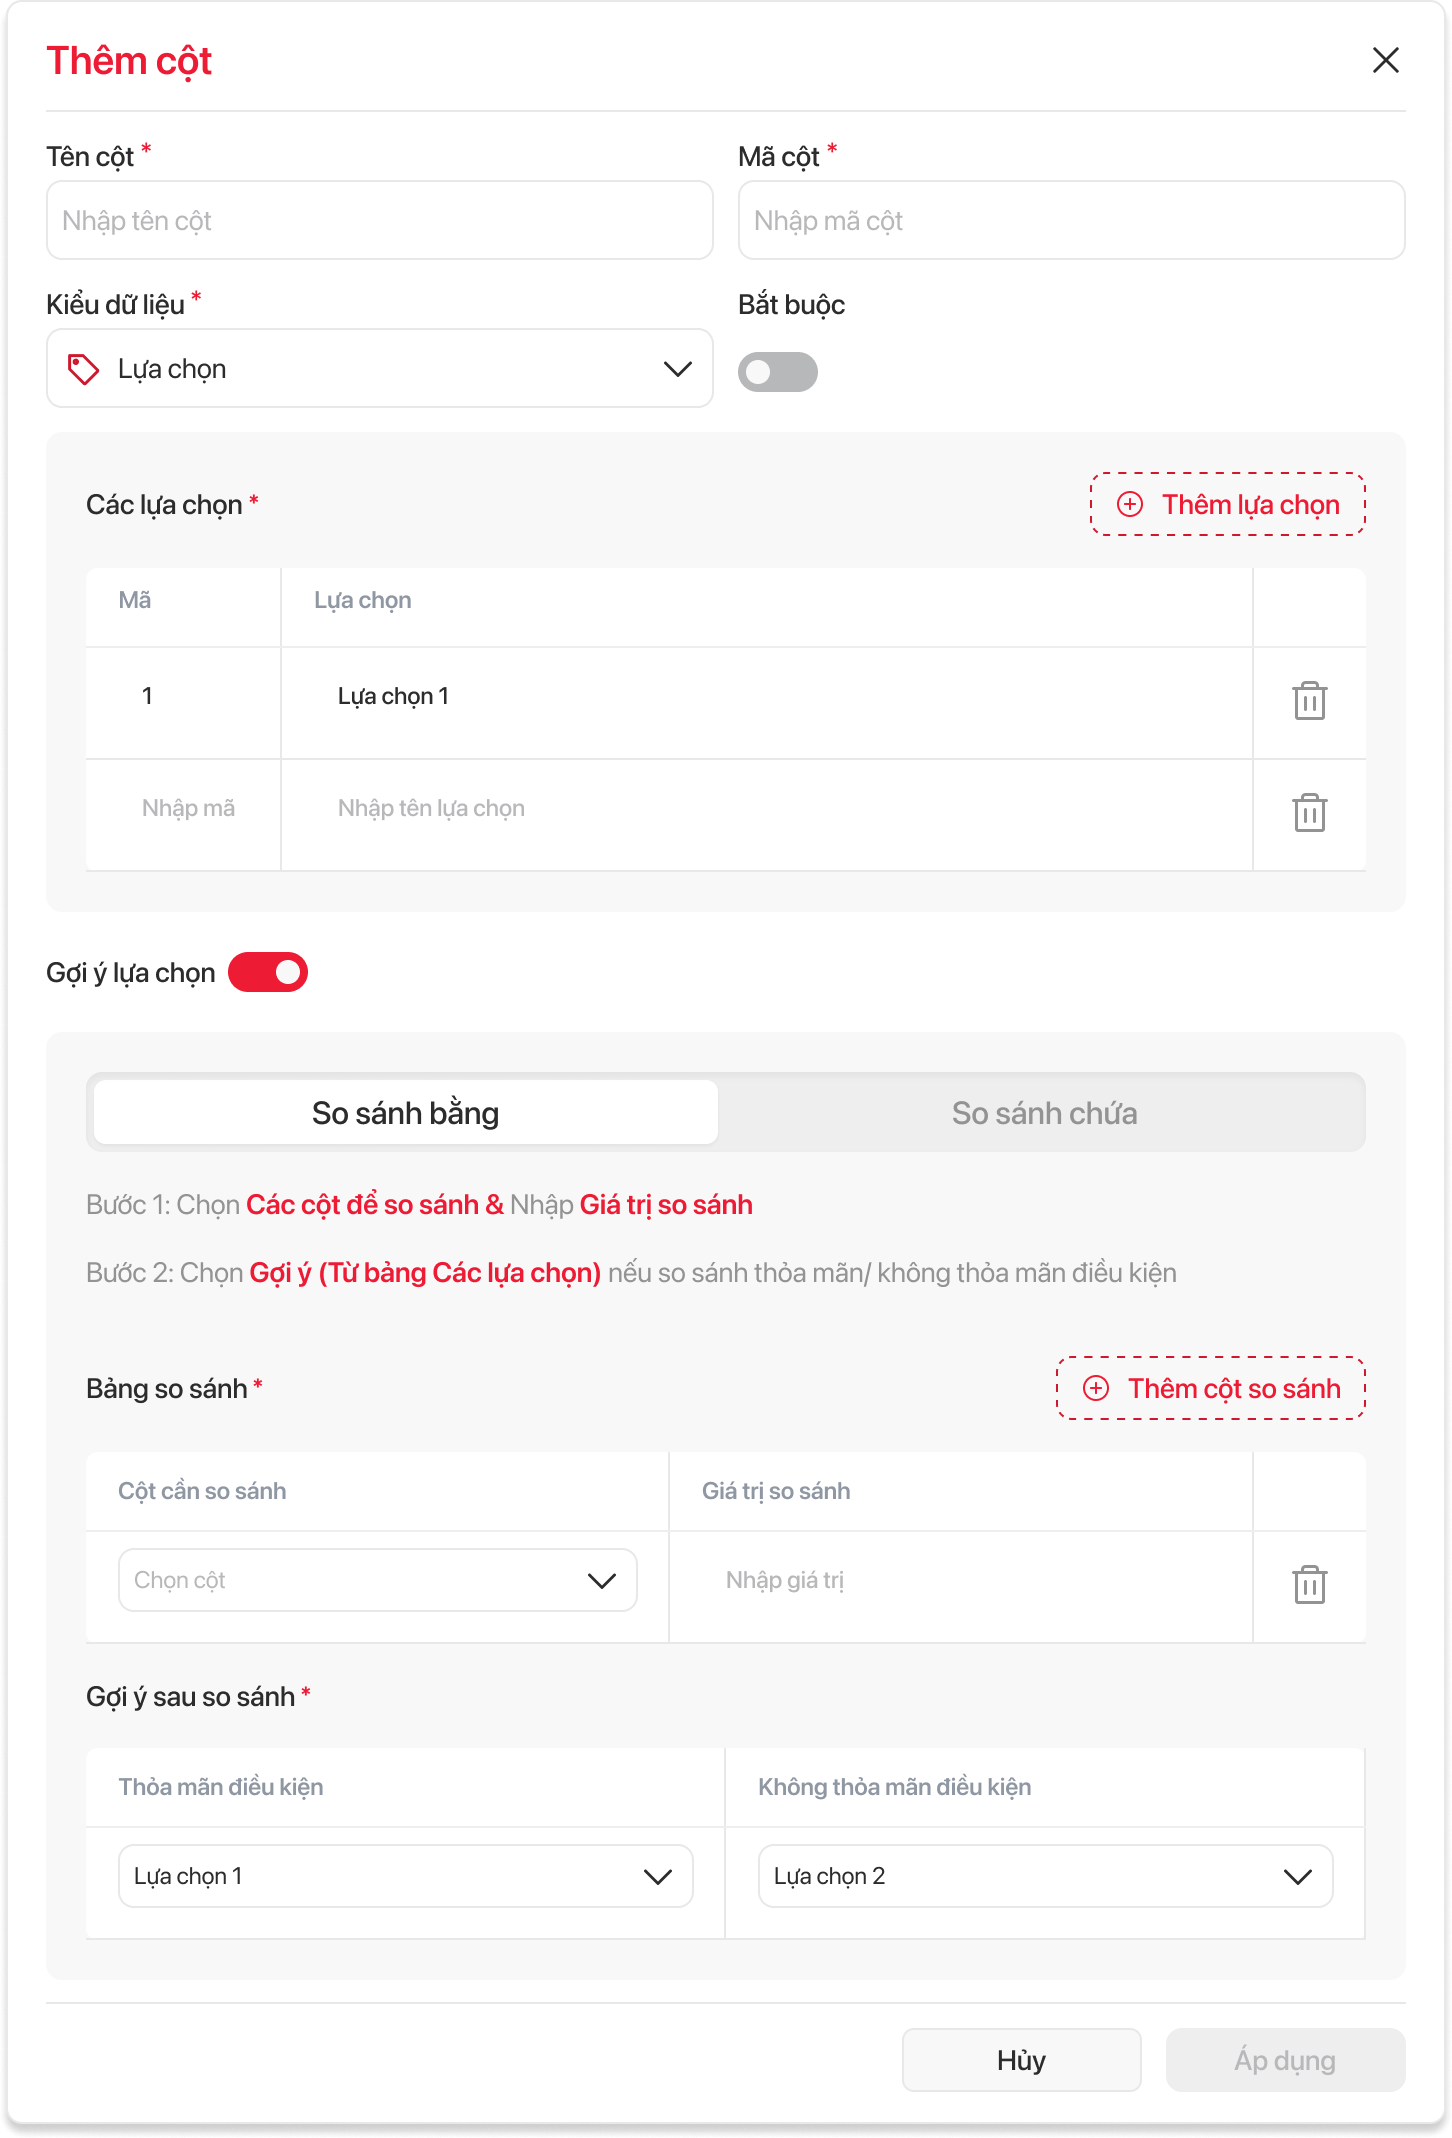The width and height of the screenshot is (1452, 2138).
Task: Delete the empty option row
Action: pyautogui.click(x=1309, y=813)
